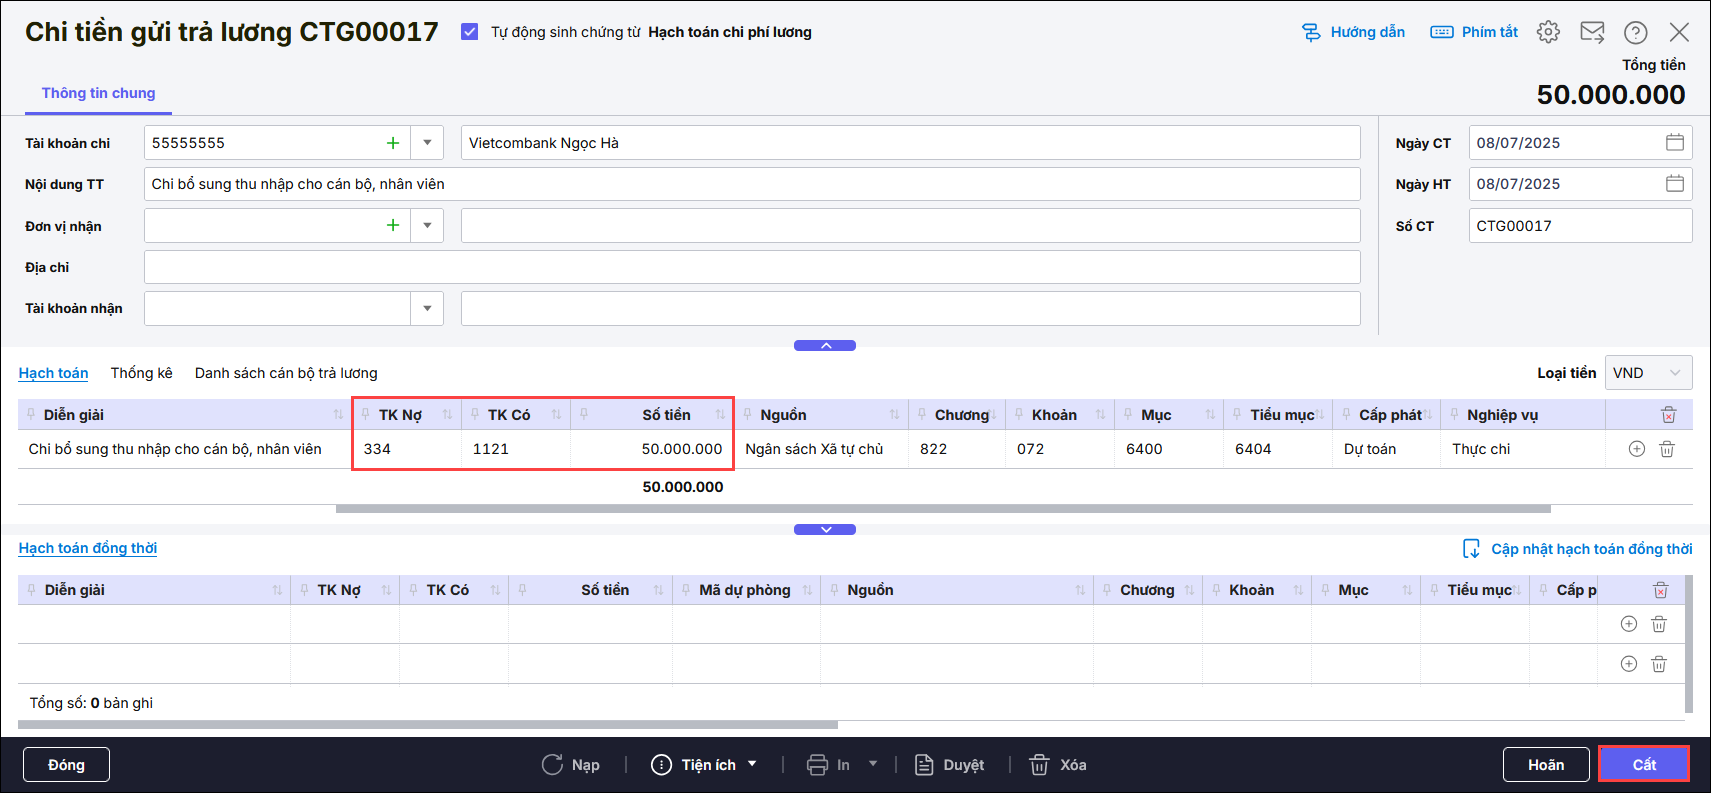Add a row after the 334 entry
This screenshot has width=1711, height=793.
point(1637,449)
